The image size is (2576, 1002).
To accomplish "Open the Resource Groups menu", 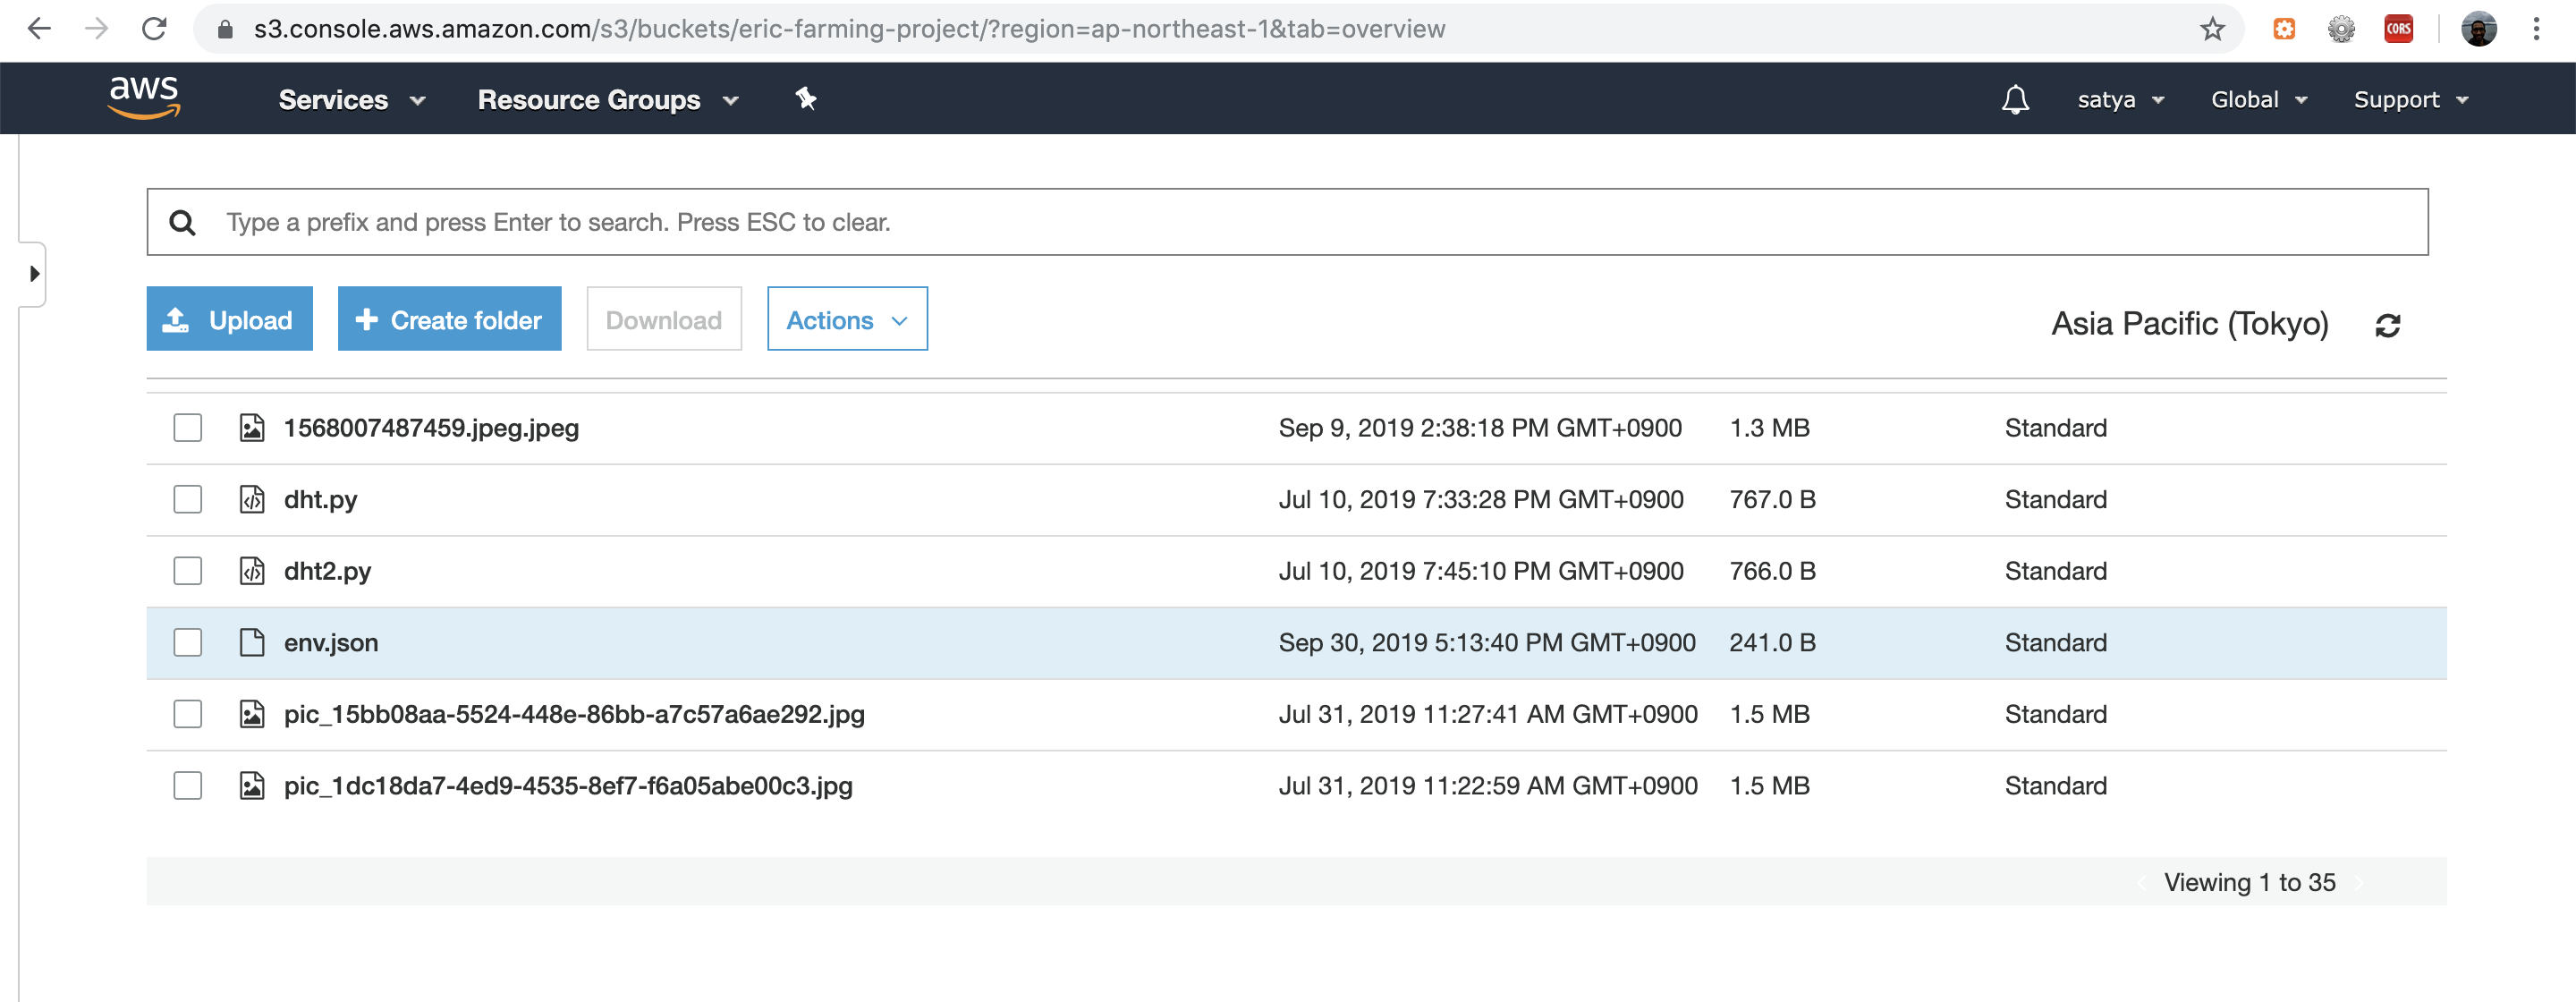I will (607, 100).
